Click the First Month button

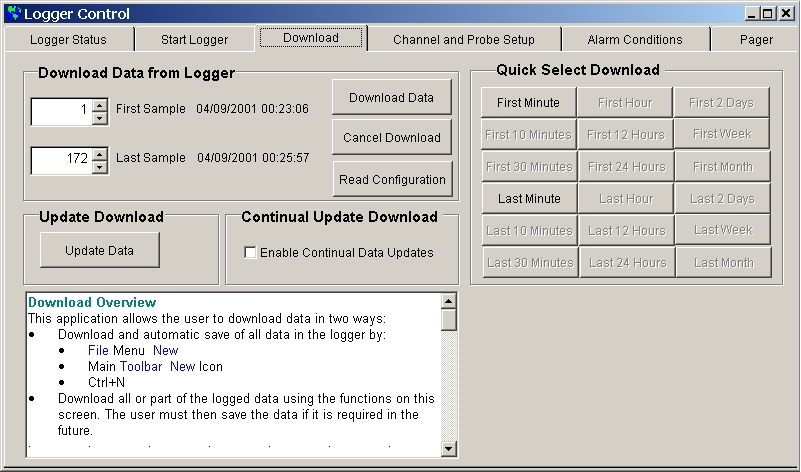pyautogui.click(x=722, y=167)
